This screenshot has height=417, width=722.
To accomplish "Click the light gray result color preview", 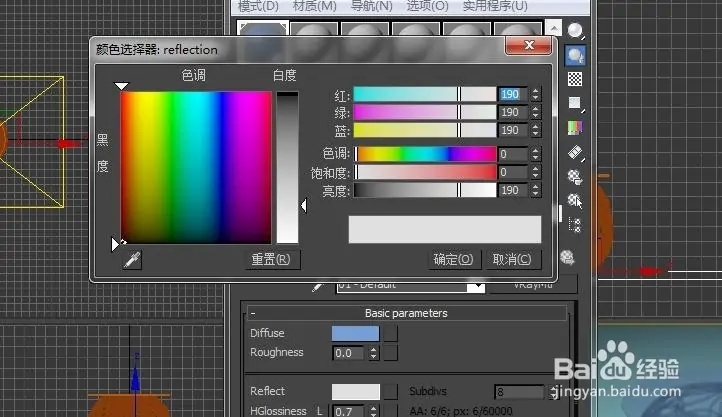I will click(x=445, y=229).
